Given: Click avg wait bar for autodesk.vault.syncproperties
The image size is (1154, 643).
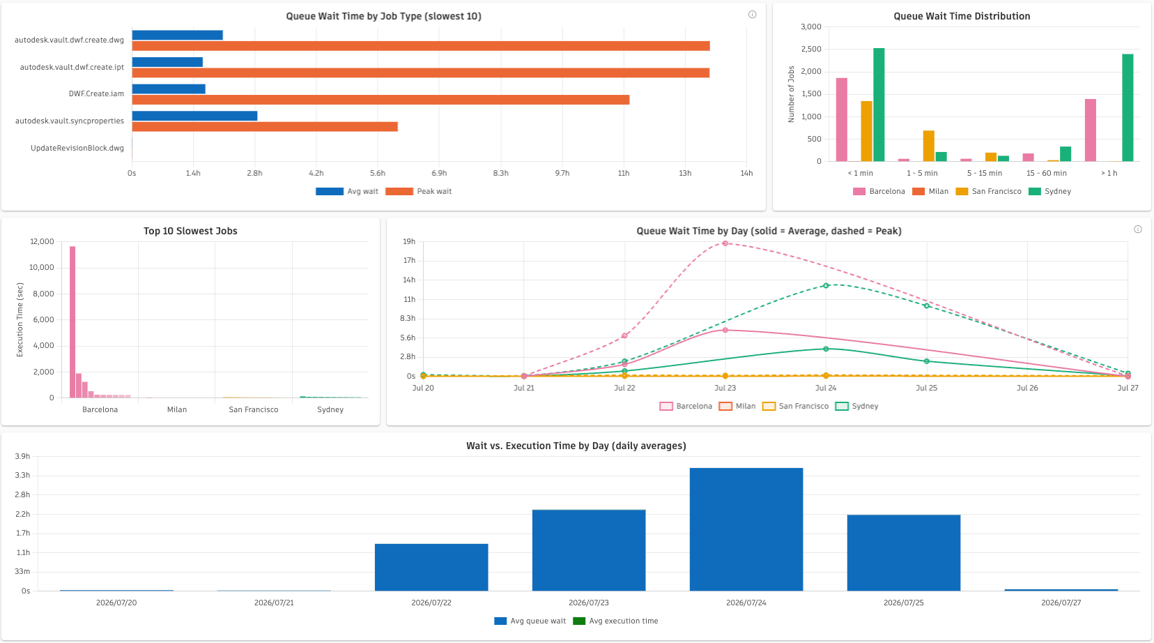Looking at the screenshot, I should tap(195, 116).
